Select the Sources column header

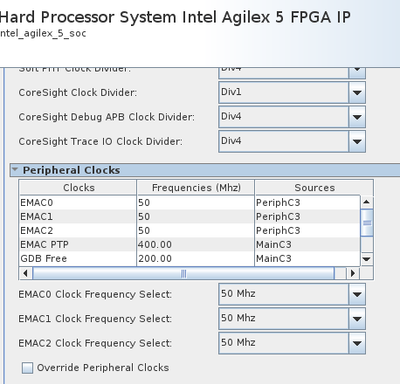(x=314, y=188)
